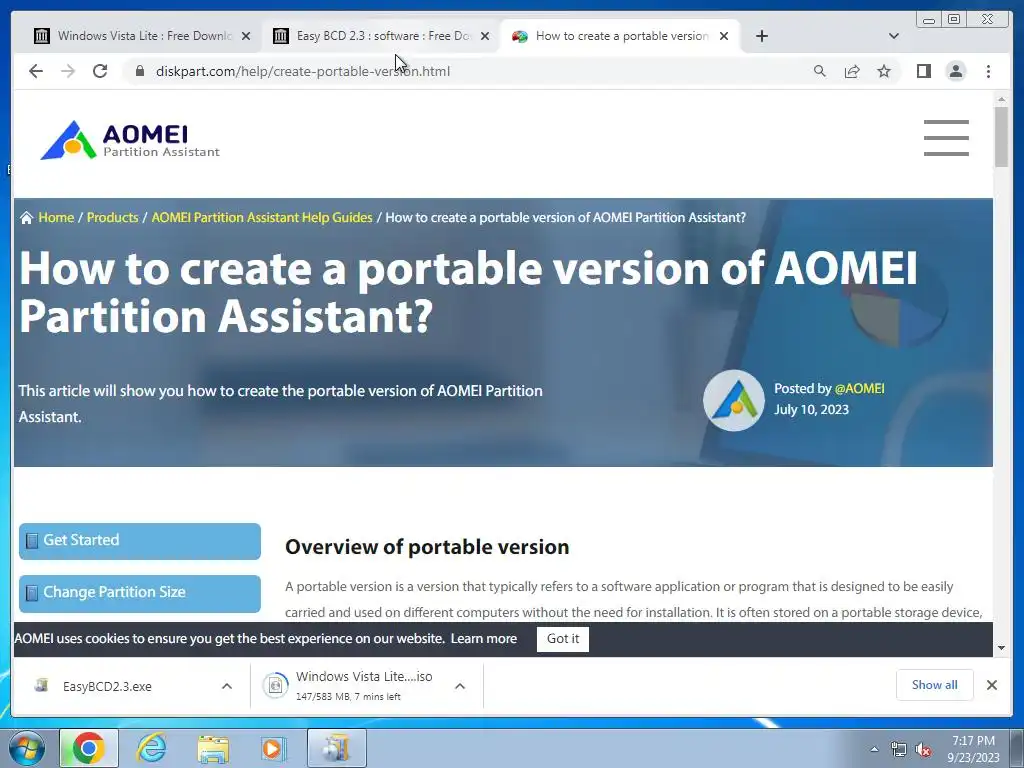Open the Chrome three-dot menu

(x=988, y=71)
